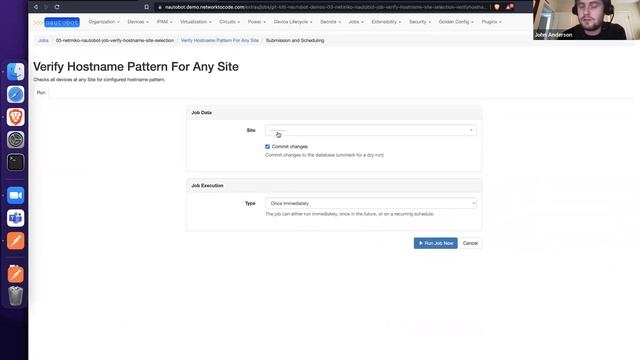Open Brave Shields lion icon
The width and height of the screenshot is (640, 360).
(497, 7)
